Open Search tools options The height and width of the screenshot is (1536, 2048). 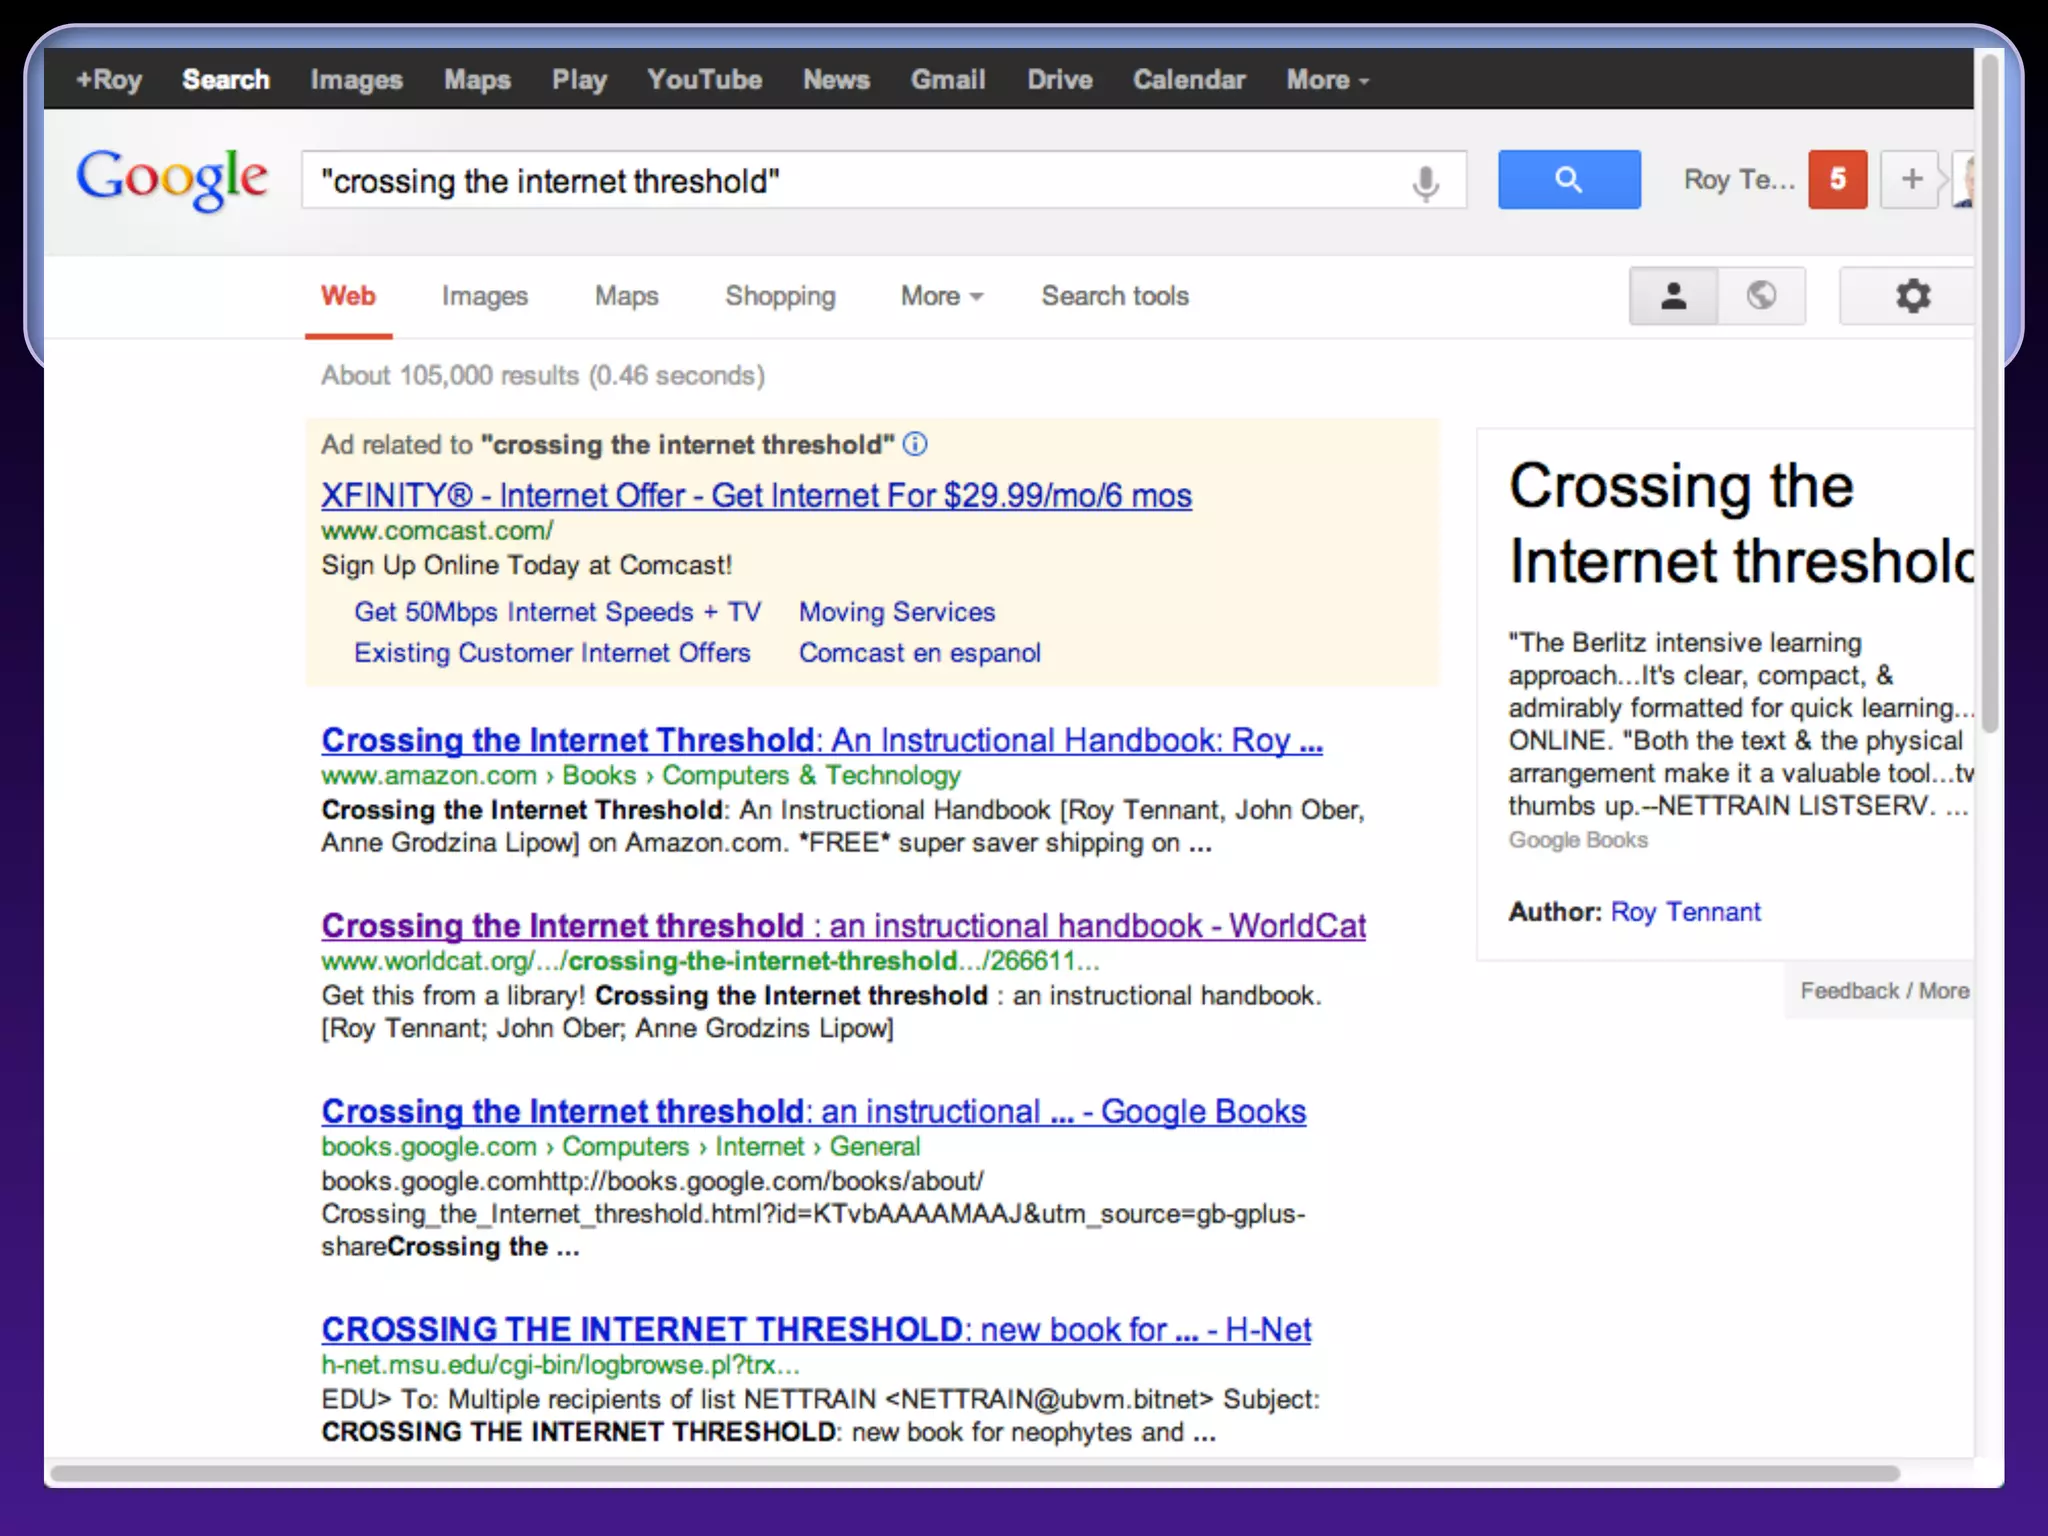pos(1114,297)
